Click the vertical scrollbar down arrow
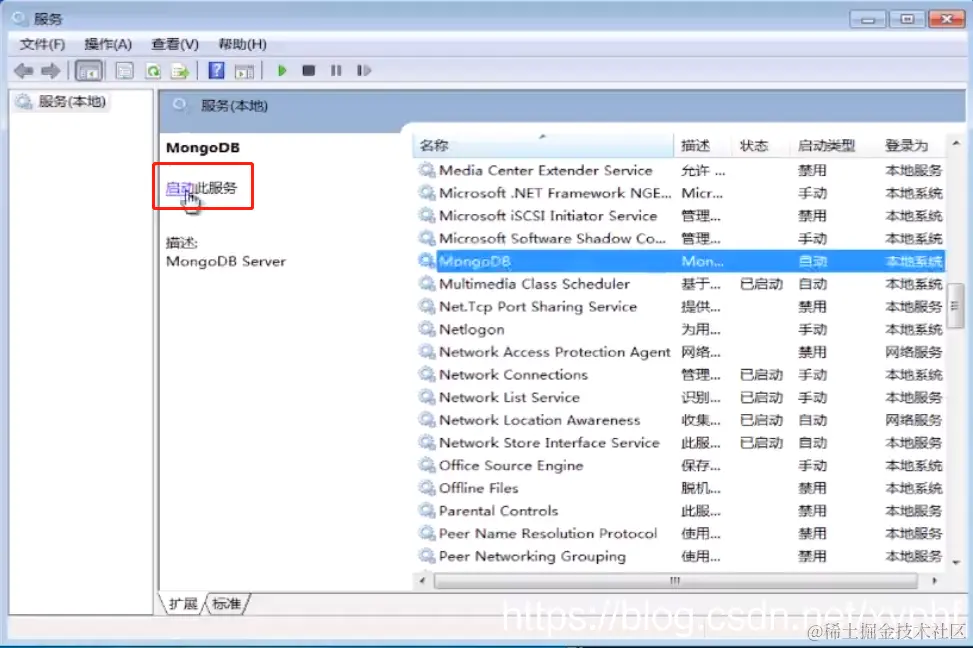This screenshot has height=648, width=973. pyautogui.click(x=956, y=562)
